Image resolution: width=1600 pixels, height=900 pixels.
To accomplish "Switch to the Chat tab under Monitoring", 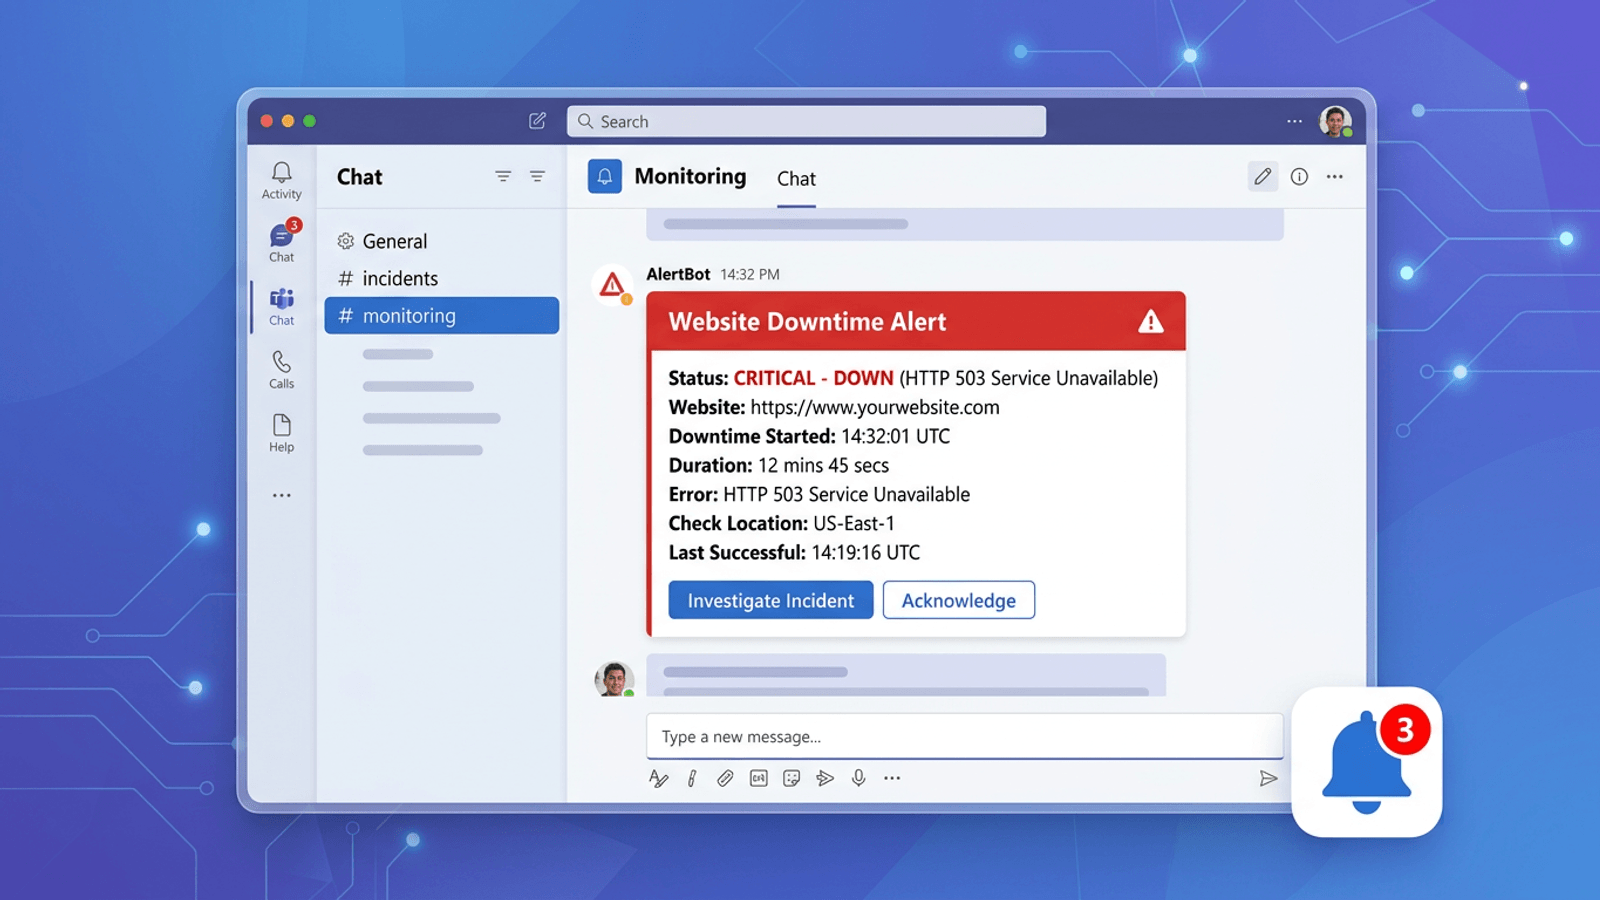I will pyautogui.click(x=796, y=179).
